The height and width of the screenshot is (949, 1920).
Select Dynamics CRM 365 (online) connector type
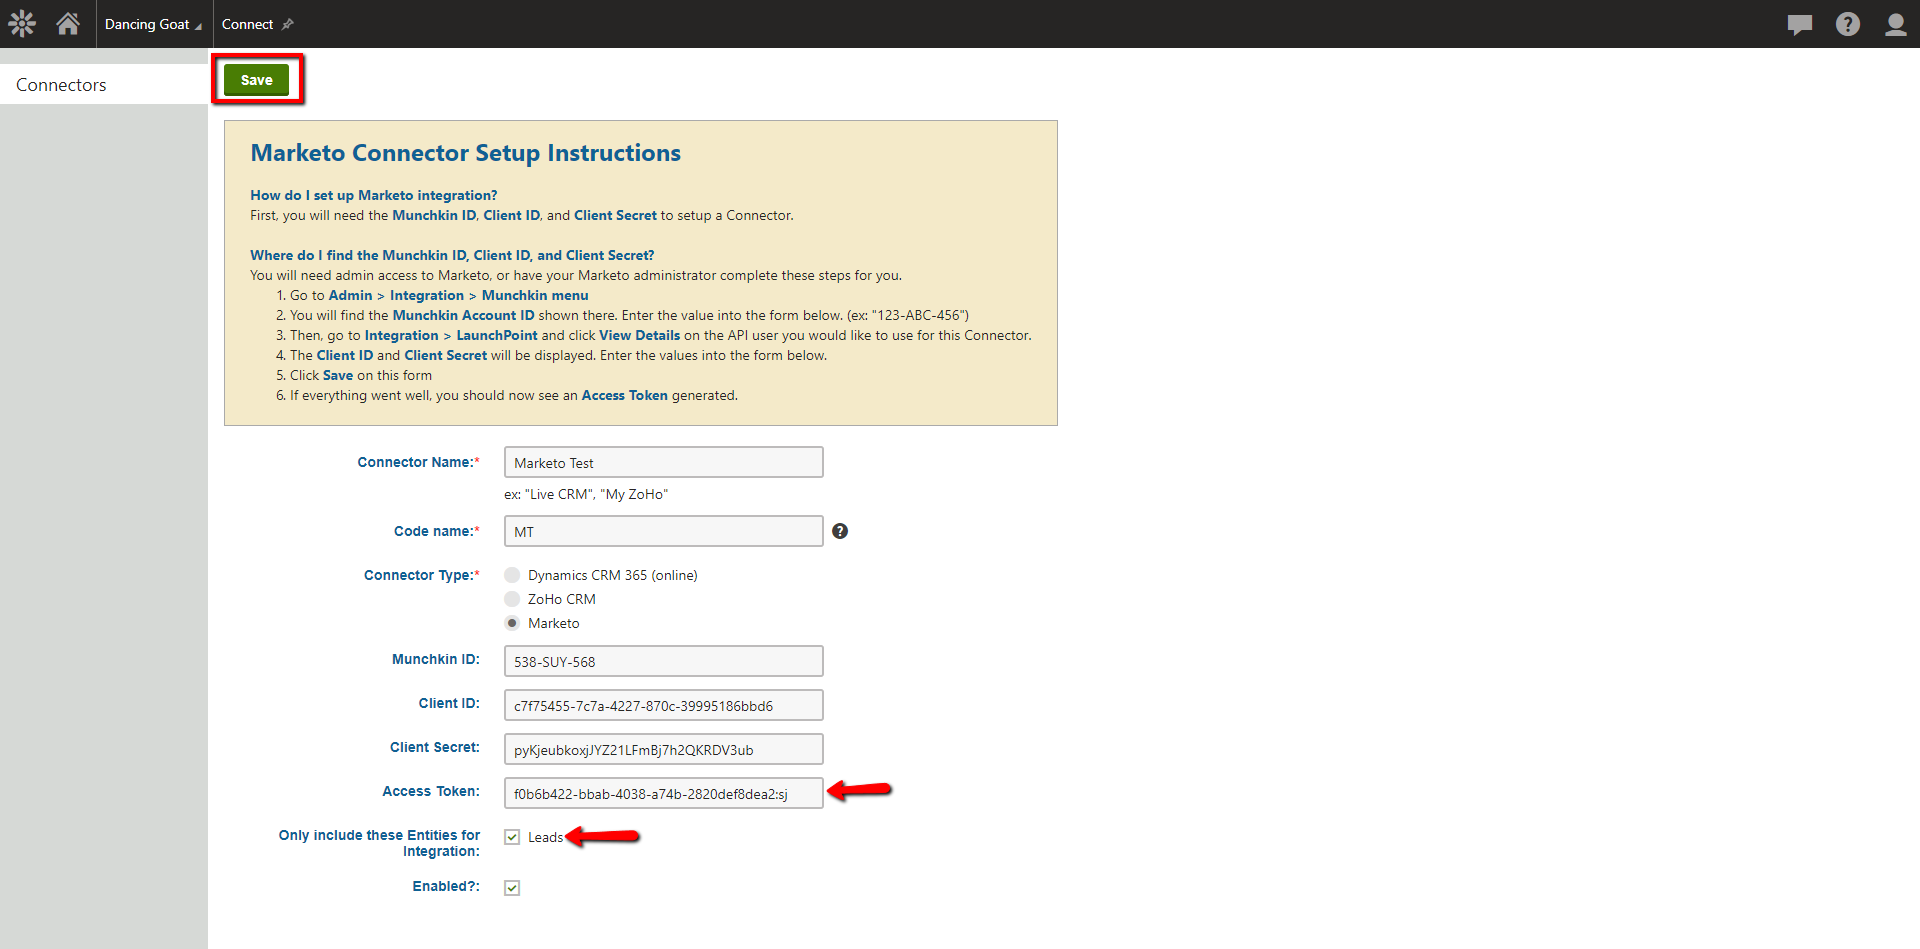[512, 575]
